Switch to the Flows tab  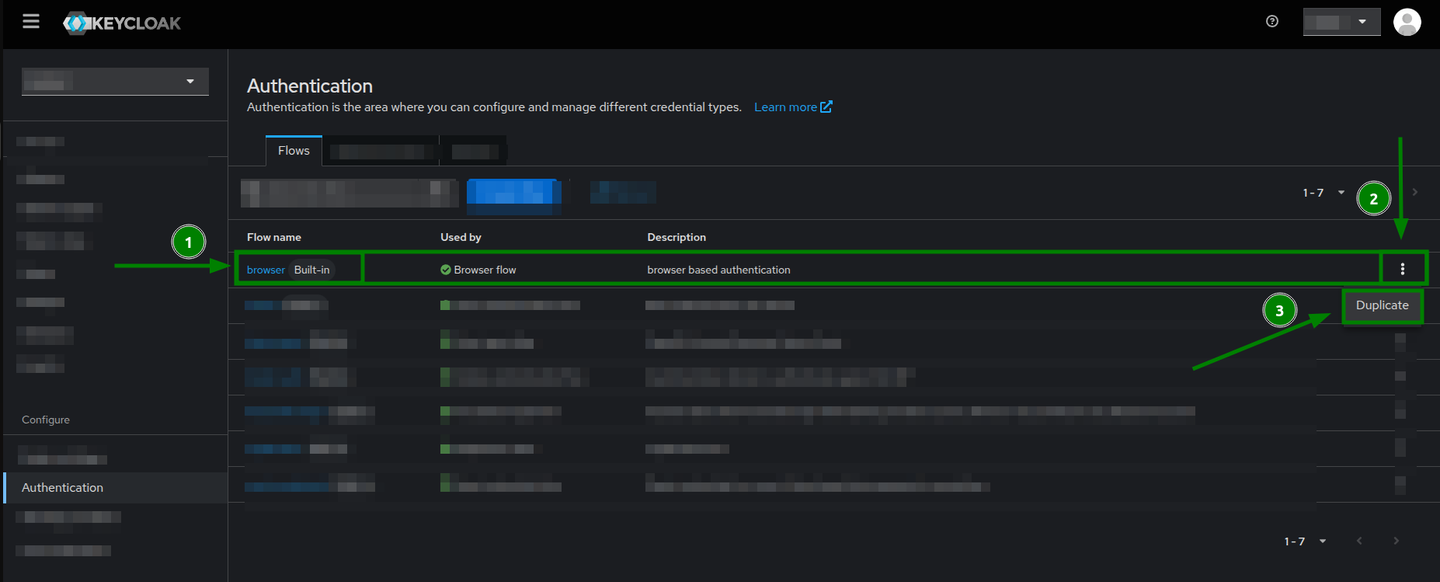[292, 149]
